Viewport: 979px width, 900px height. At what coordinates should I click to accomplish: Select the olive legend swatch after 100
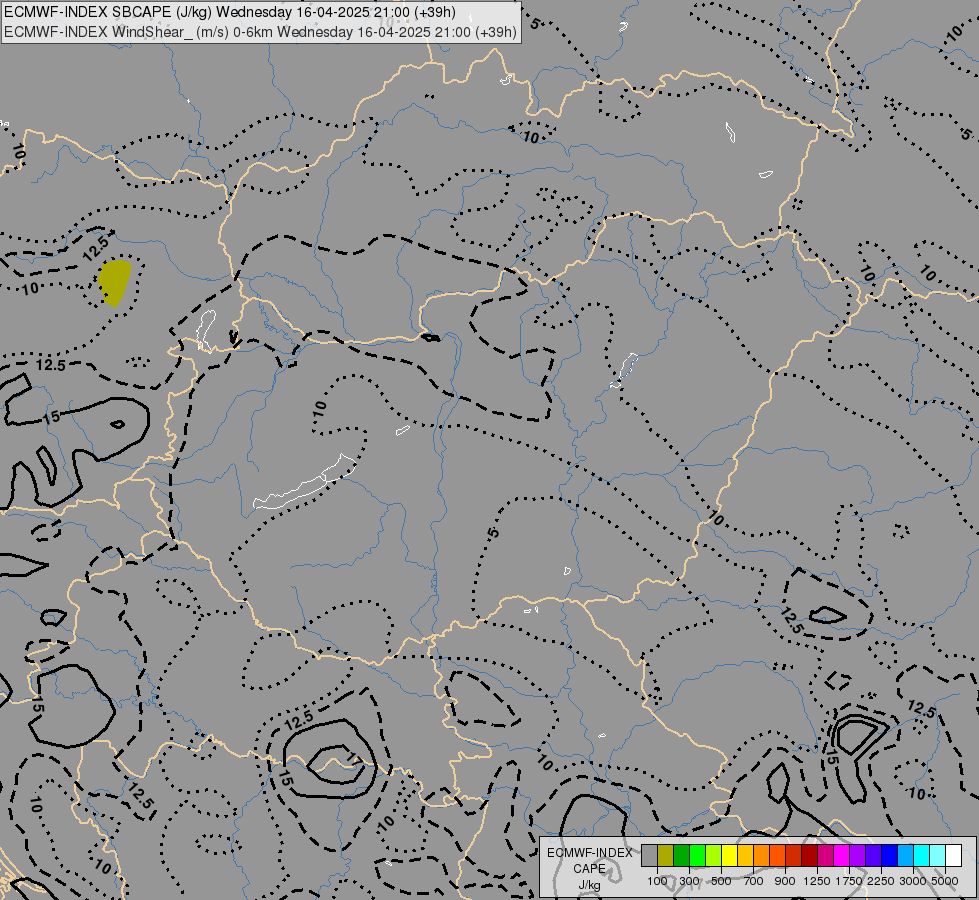click(666, 855)
